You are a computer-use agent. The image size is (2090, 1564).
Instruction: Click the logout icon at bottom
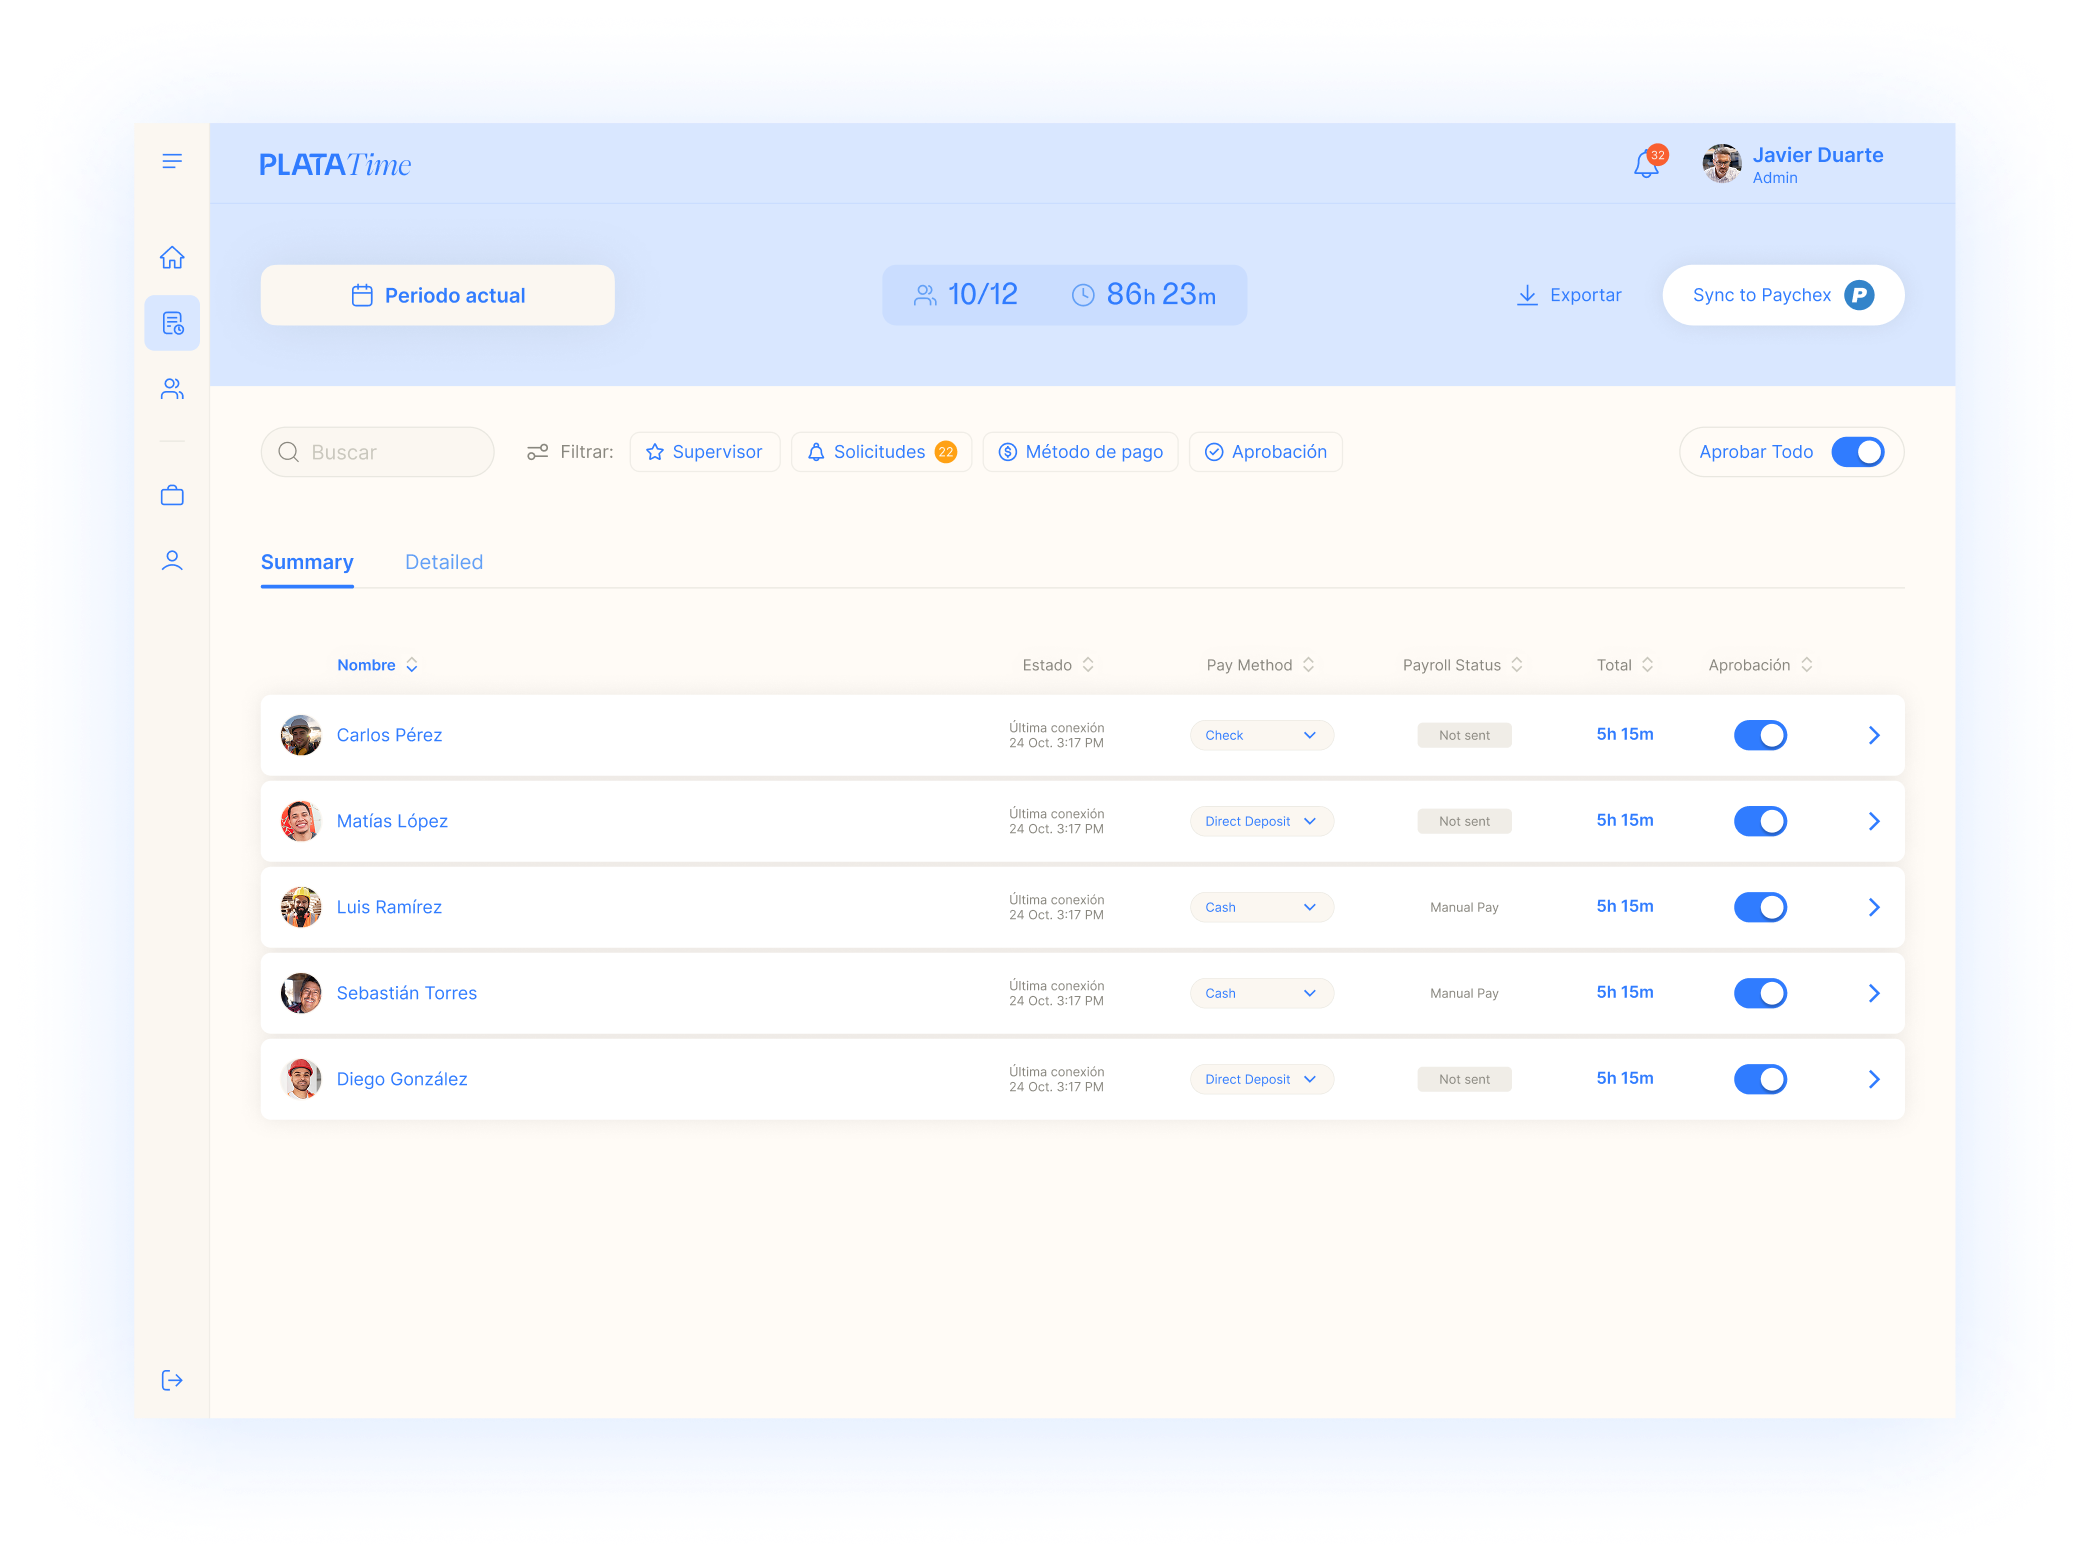[x=172, y=1380]
